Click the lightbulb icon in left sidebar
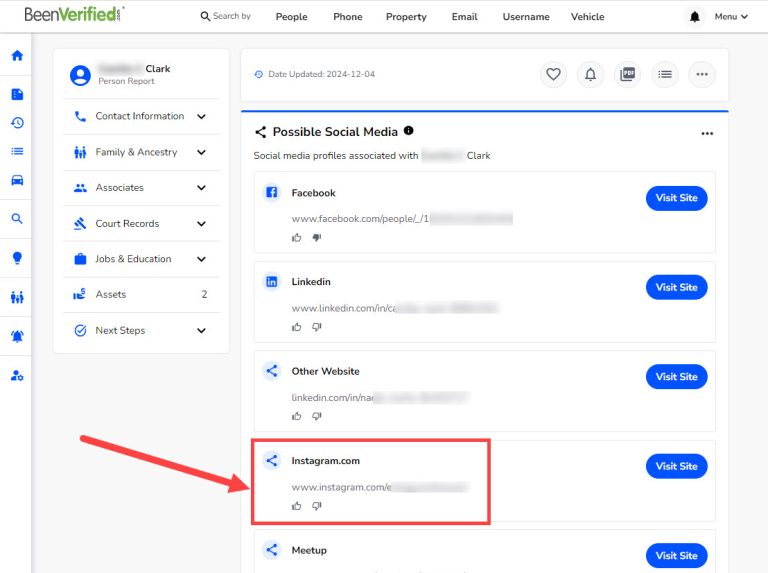The image size is (768, 573). pyautogui.click(x=17, y=258)
